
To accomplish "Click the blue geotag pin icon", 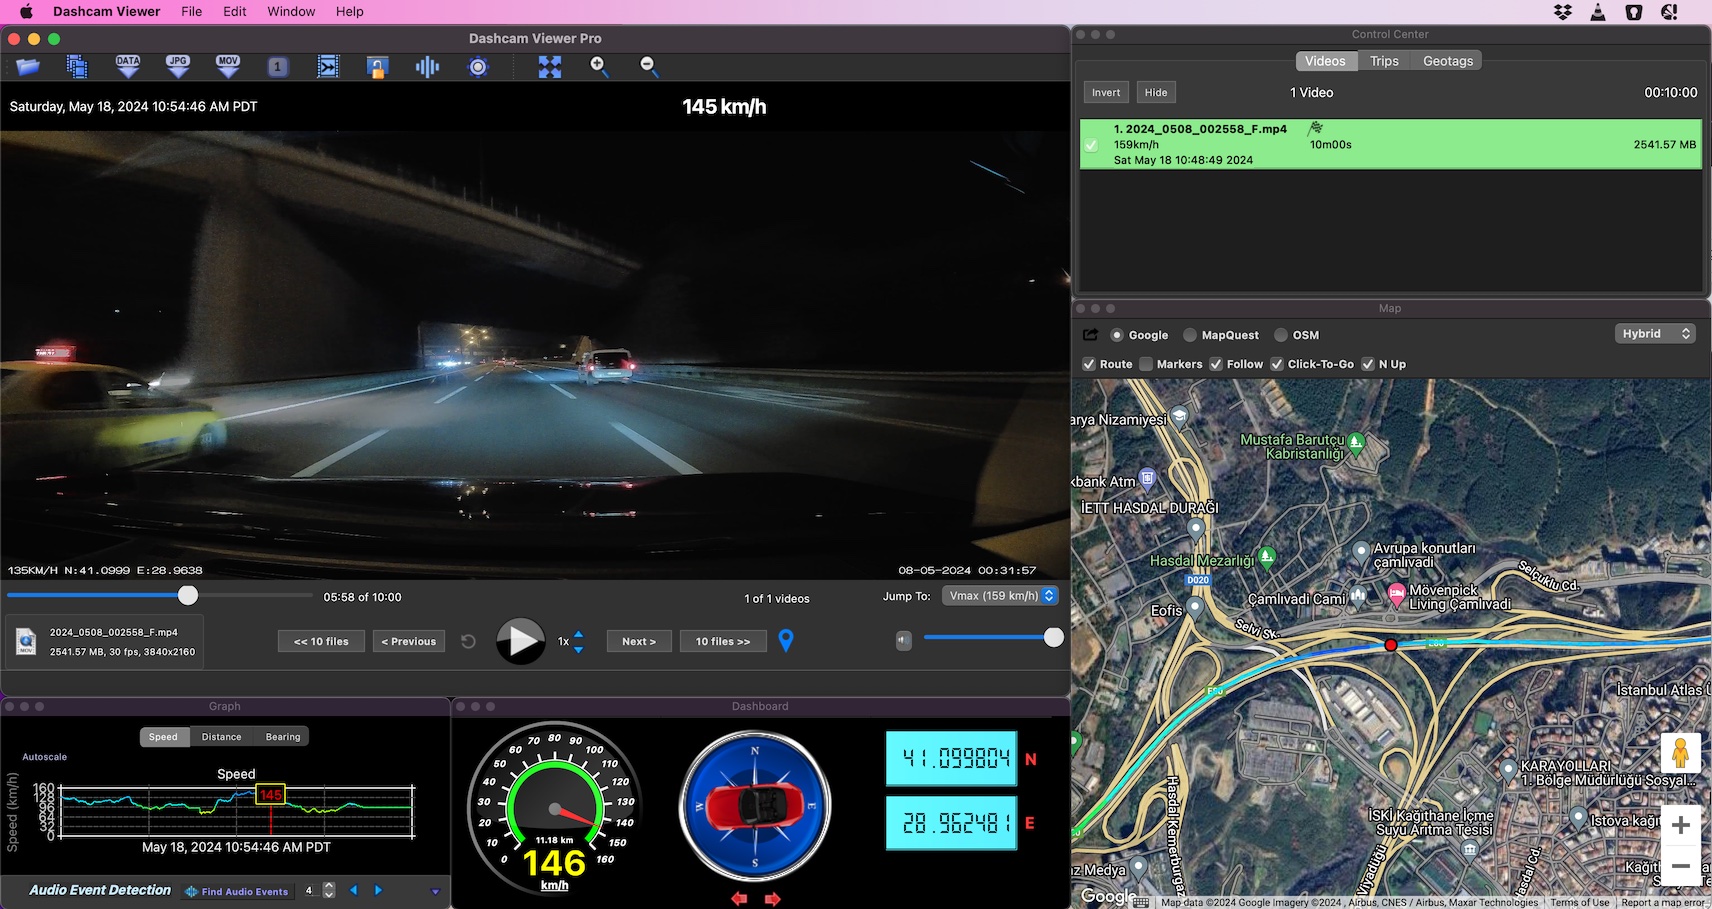I will 786,640.
